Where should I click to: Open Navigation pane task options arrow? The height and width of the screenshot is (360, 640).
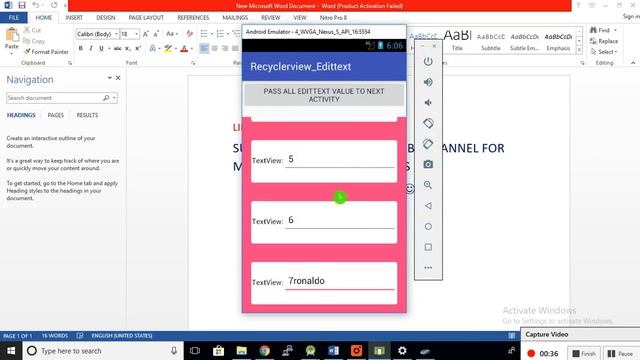pyautogui.click(x=109, y=78)
